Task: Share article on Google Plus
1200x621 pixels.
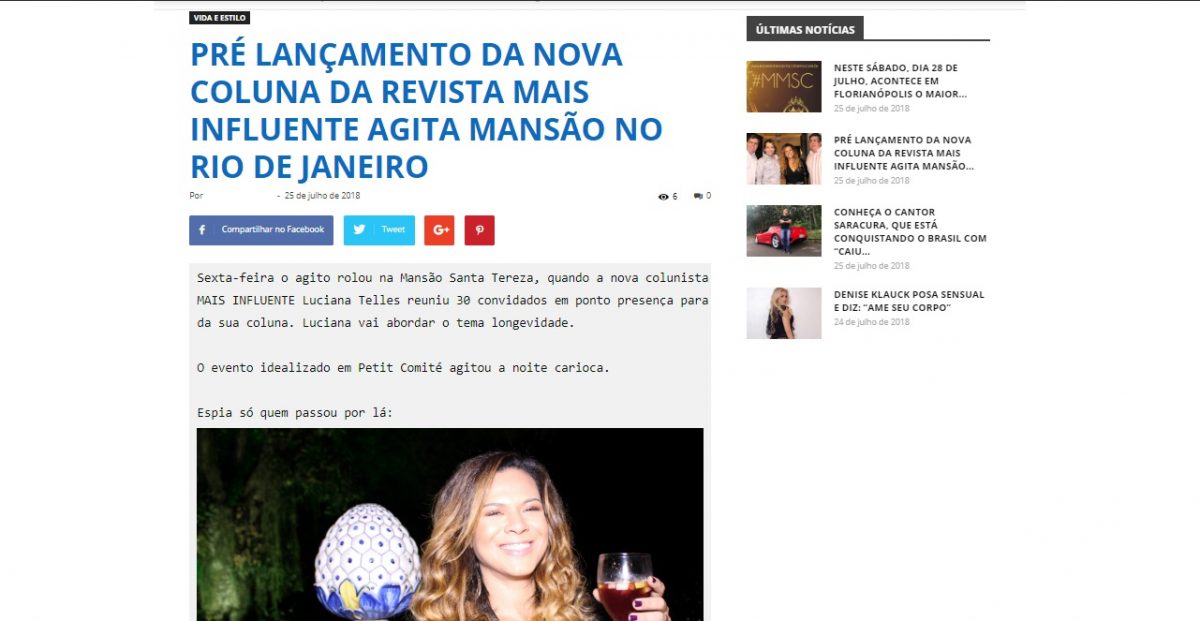Action: [439, 230]
